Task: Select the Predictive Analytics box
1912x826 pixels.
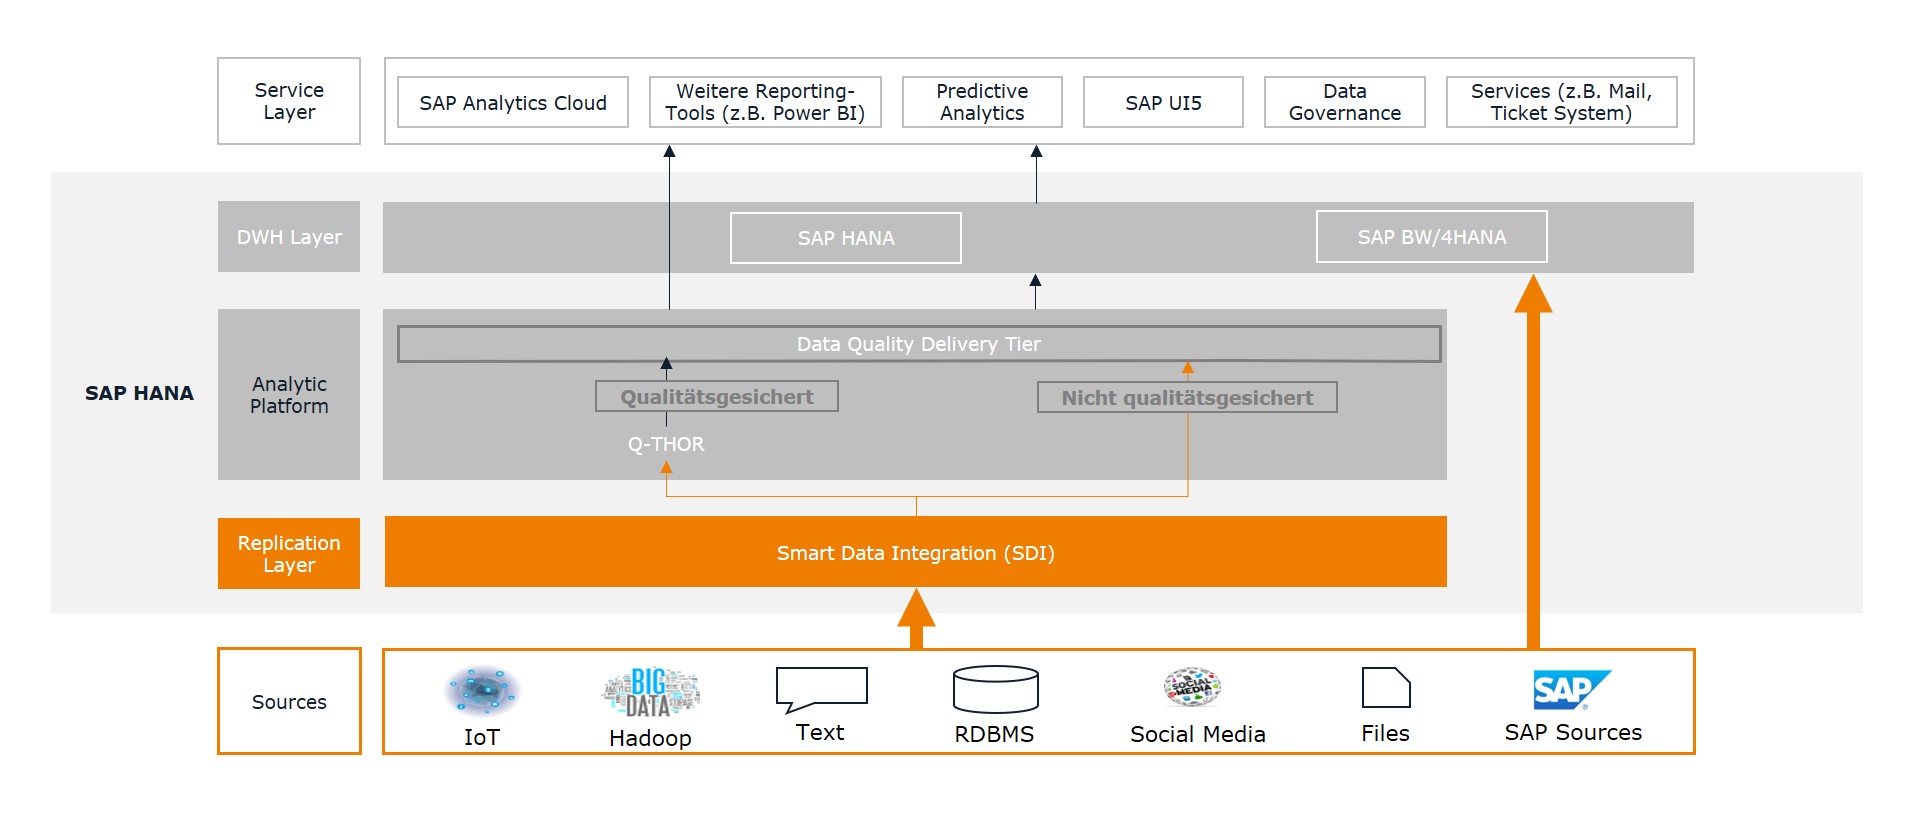Action: tap(982, 102)
